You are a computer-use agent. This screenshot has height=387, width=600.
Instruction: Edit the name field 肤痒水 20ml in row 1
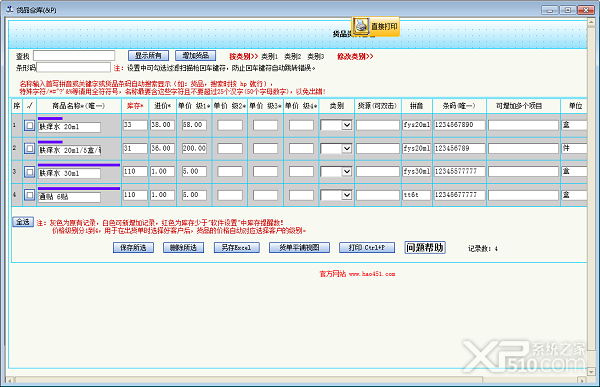pos(69,127)
